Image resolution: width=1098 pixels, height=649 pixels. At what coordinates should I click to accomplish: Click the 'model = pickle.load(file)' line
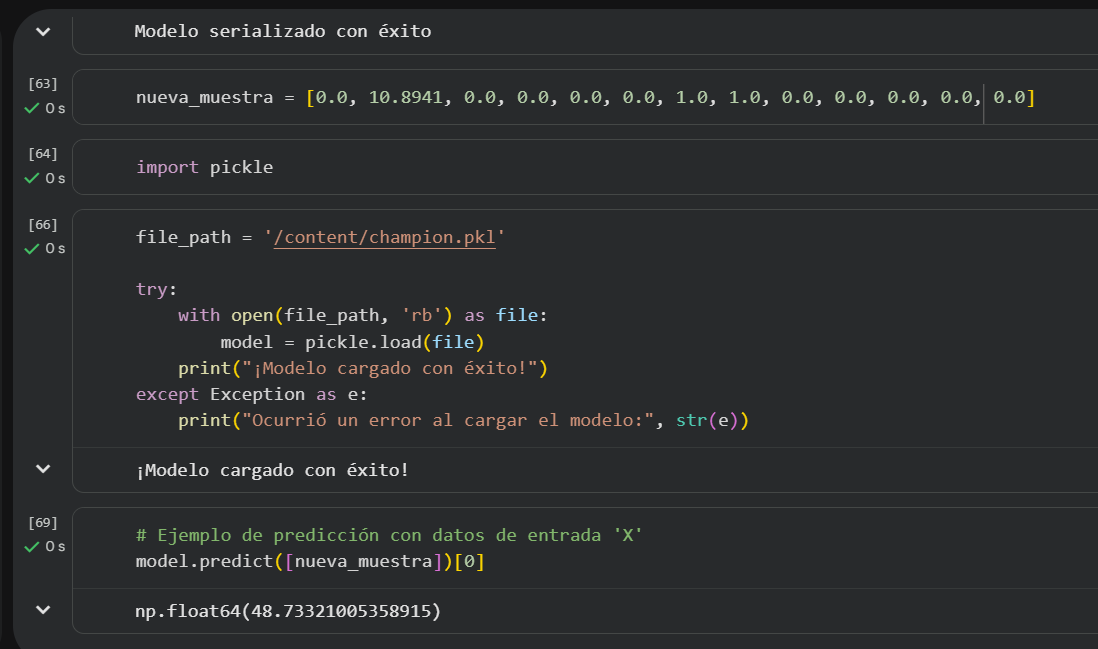coord(352,342)
